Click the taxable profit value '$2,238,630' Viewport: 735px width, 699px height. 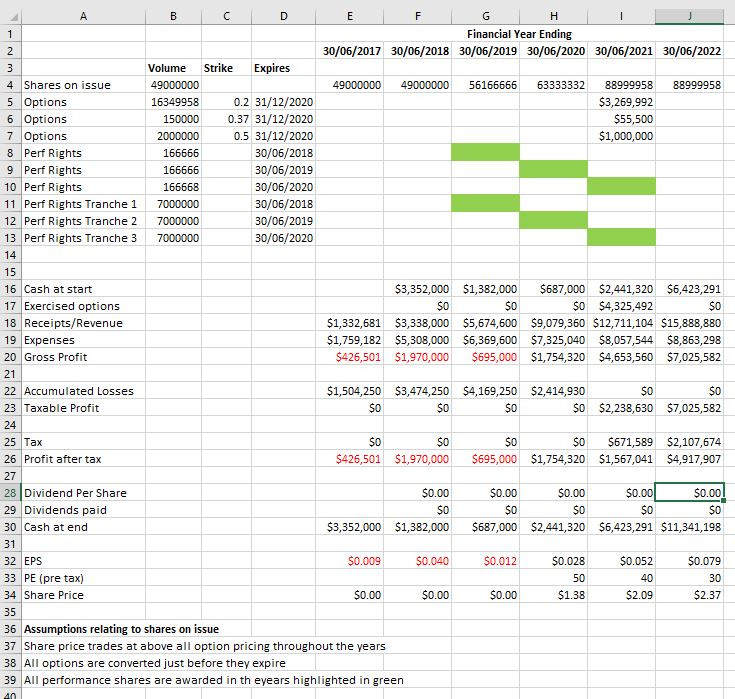point(622,408)
